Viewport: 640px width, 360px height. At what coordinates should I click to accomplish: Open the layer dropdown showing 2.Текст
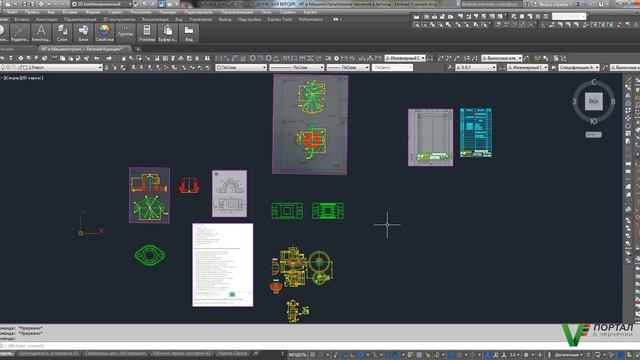click(x=51, y=67)
